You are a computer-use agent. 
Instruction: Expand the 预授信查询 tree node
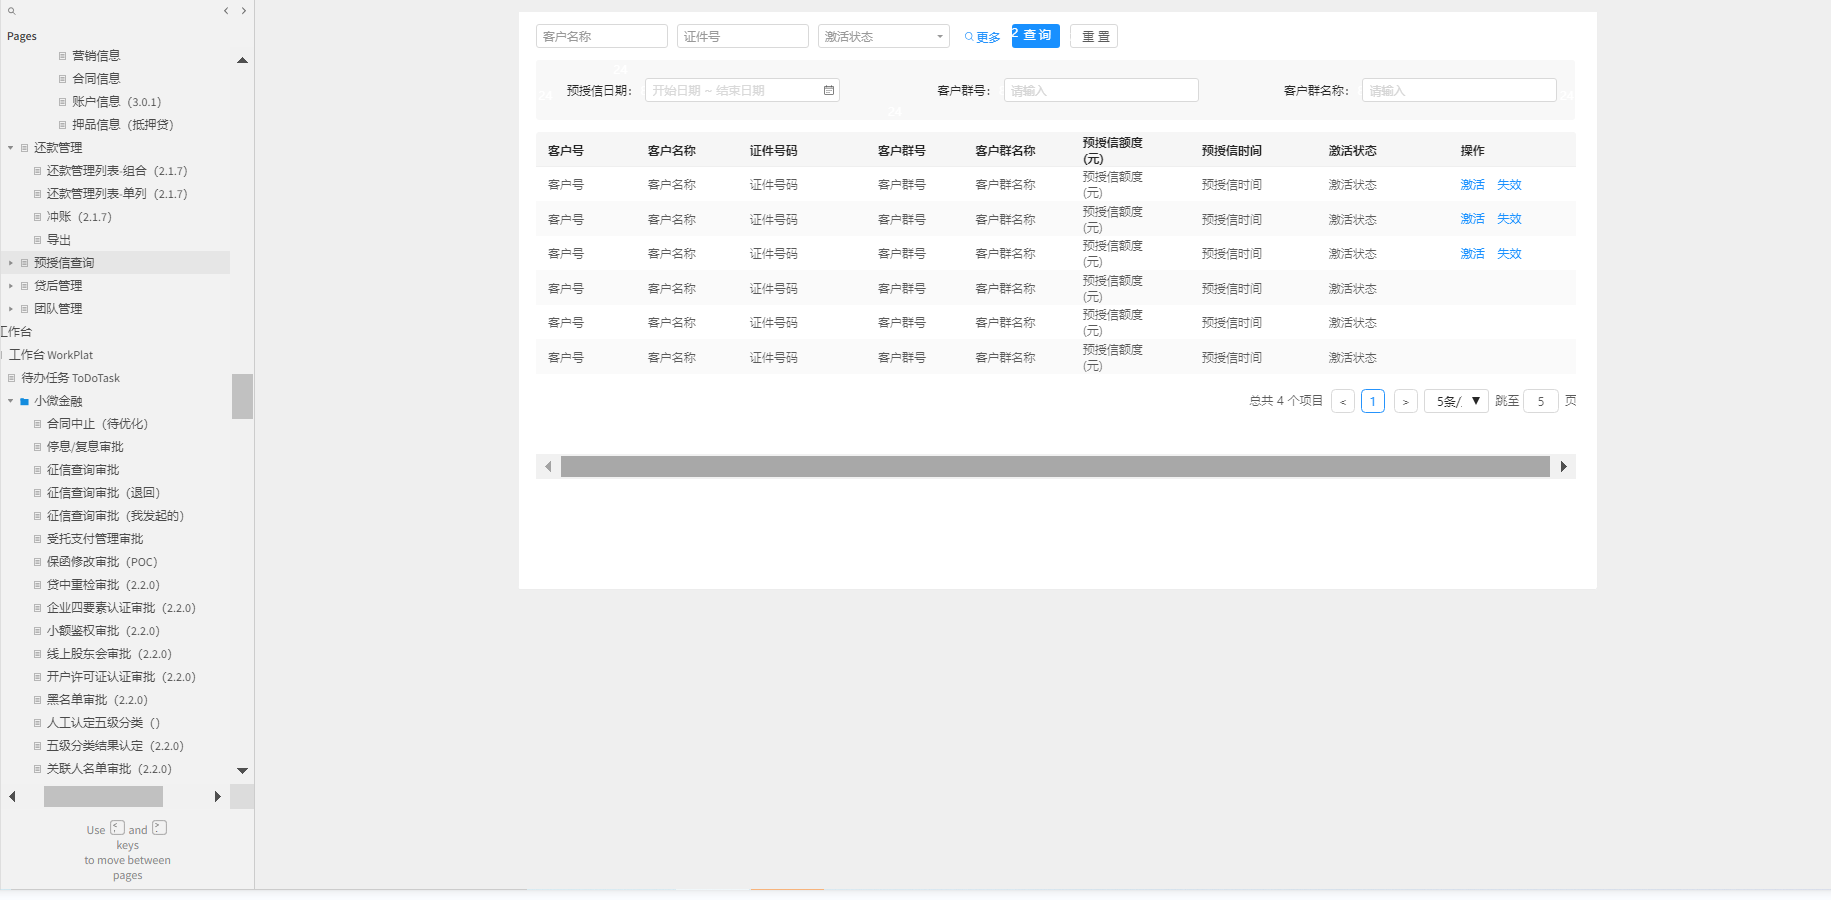click(x=11, y=263)
